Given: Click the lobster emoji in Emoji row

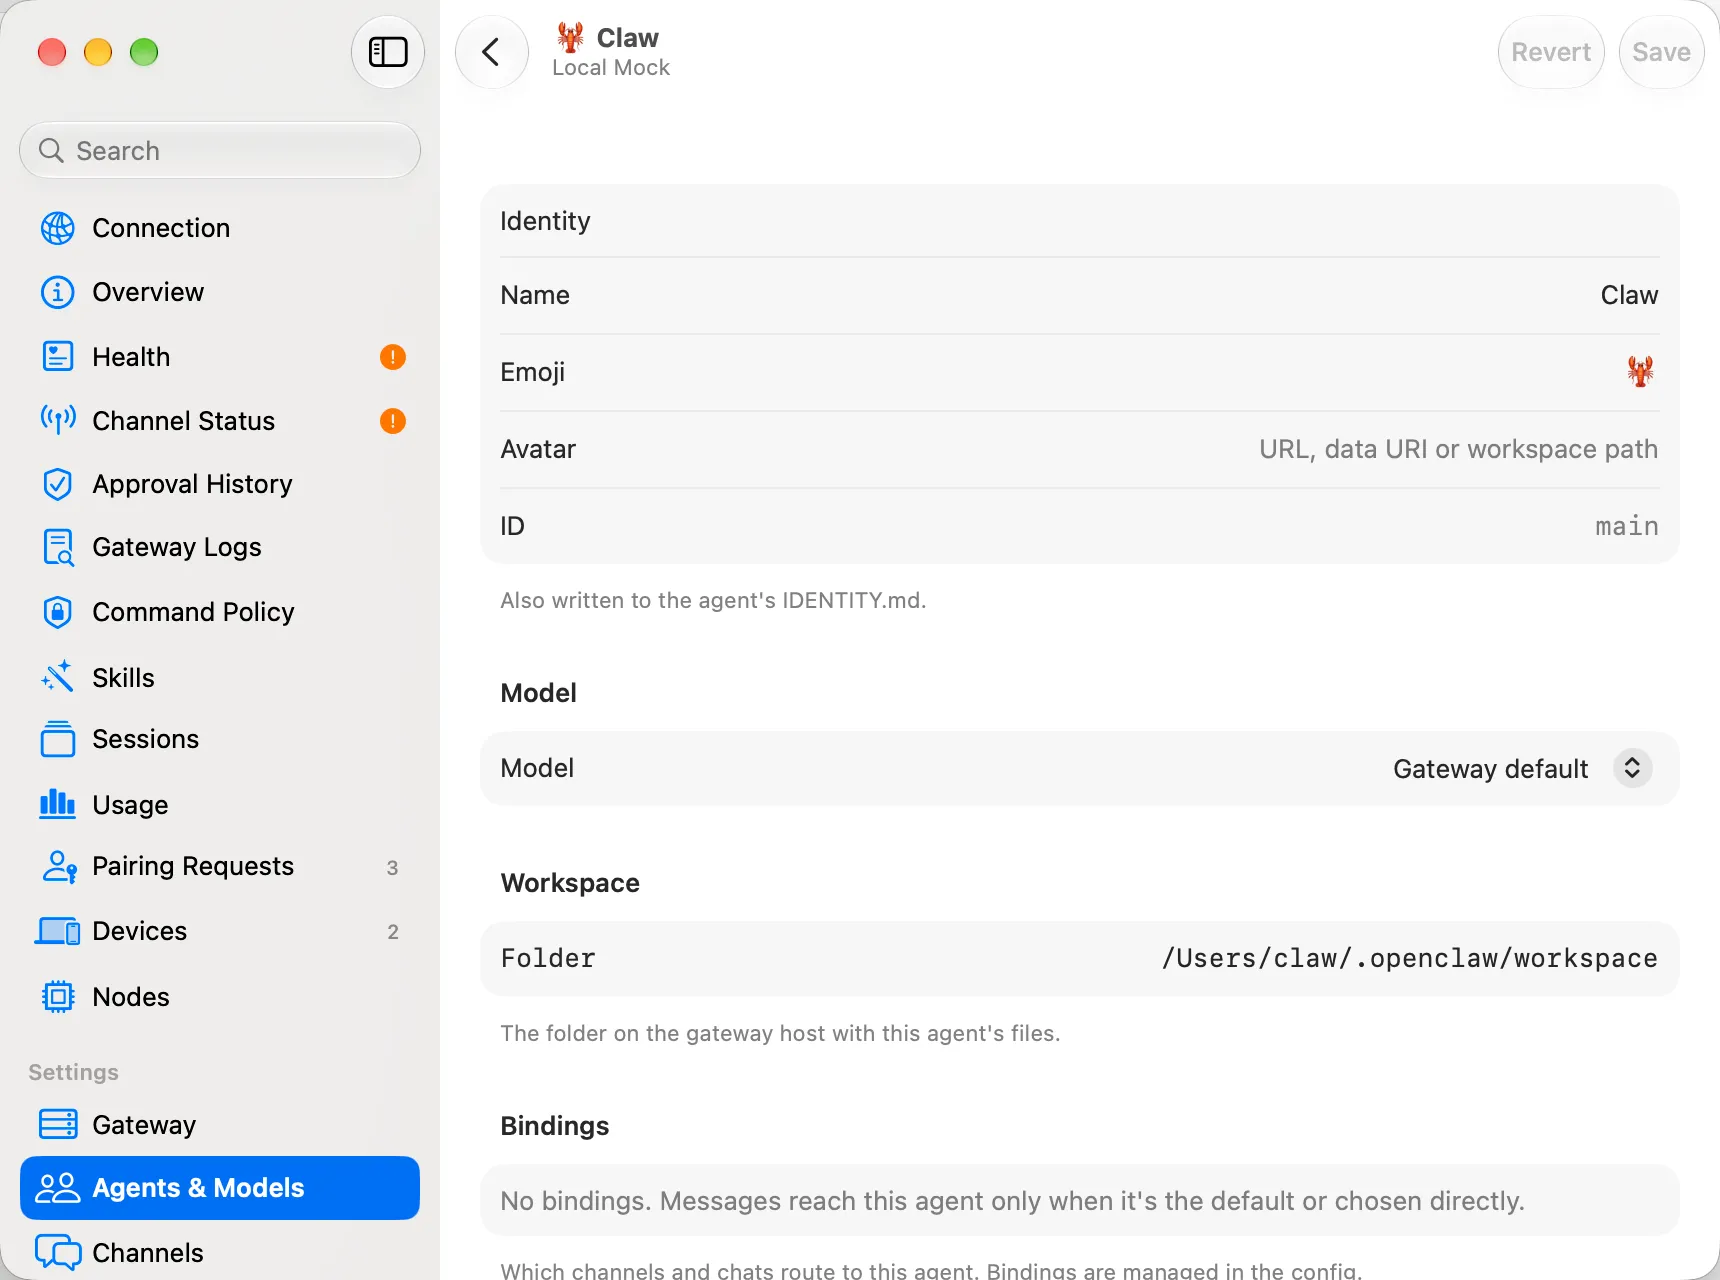Looking at the screenshot, I should coord(1640,371).
